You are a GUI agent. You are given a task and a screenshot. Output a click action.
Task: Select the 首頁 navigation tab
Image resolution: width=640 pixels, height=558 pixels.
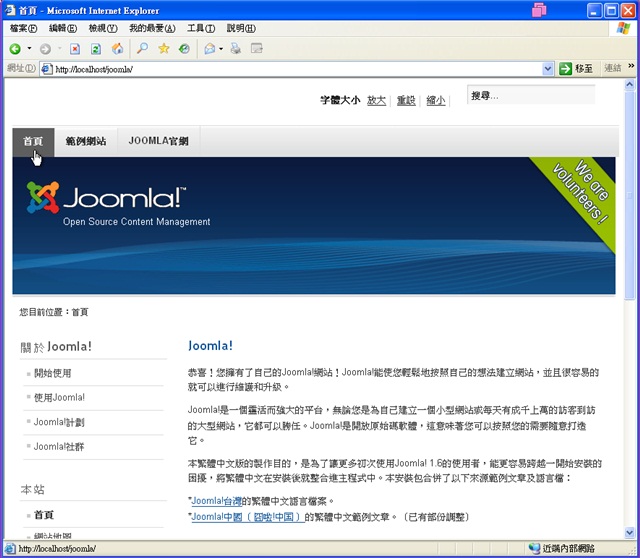pyautogui.click(x=33, y=142)
